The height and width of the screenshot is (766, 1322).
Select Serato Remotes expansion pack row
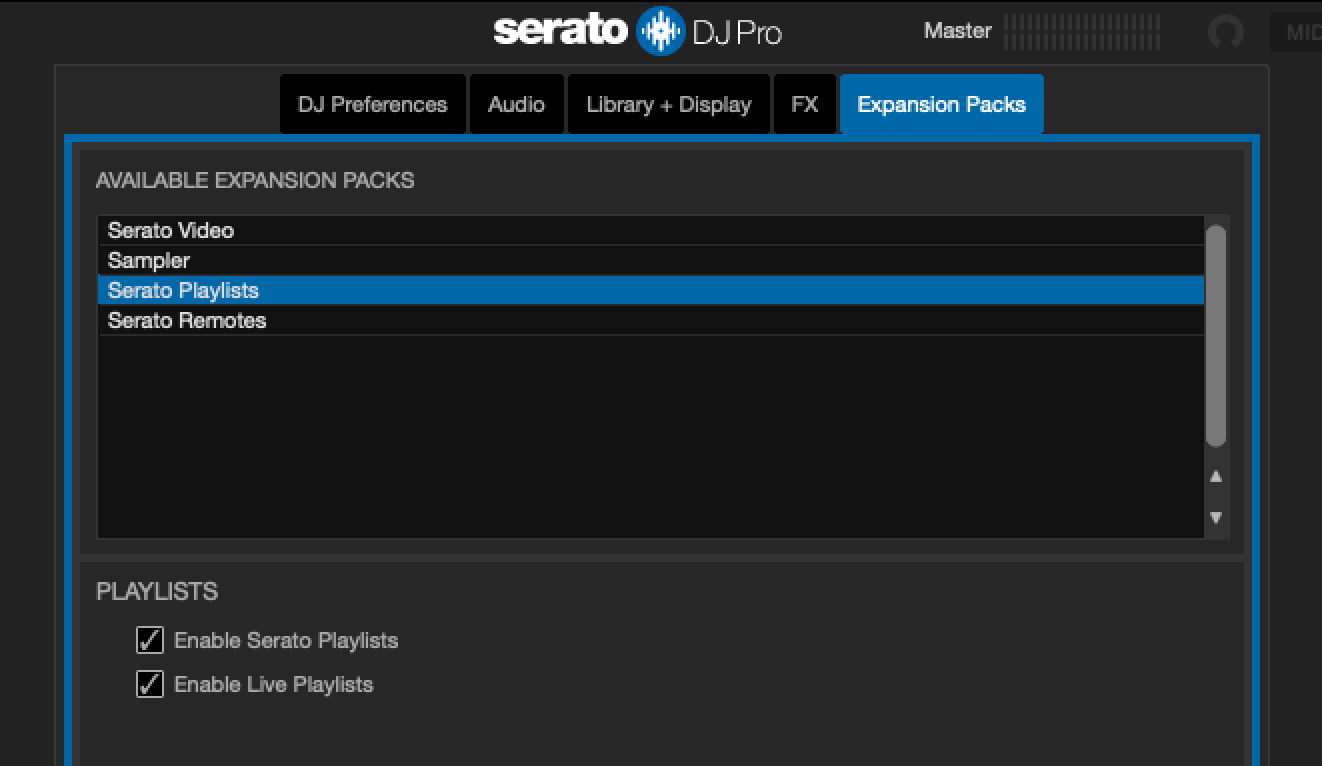pyautogui.click(x=651, y=320)
